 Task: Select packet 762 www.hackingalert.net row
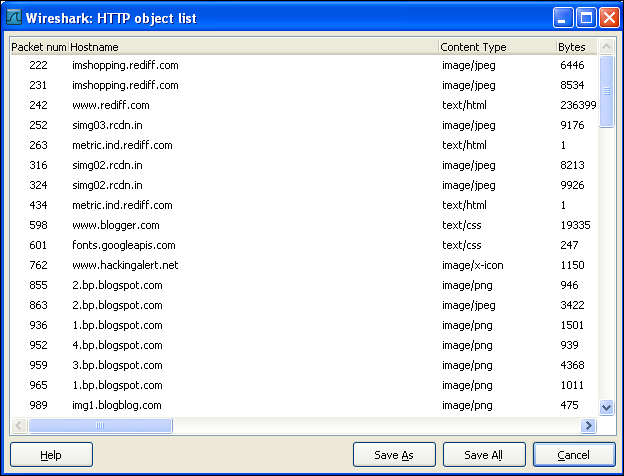coord(304,265)
